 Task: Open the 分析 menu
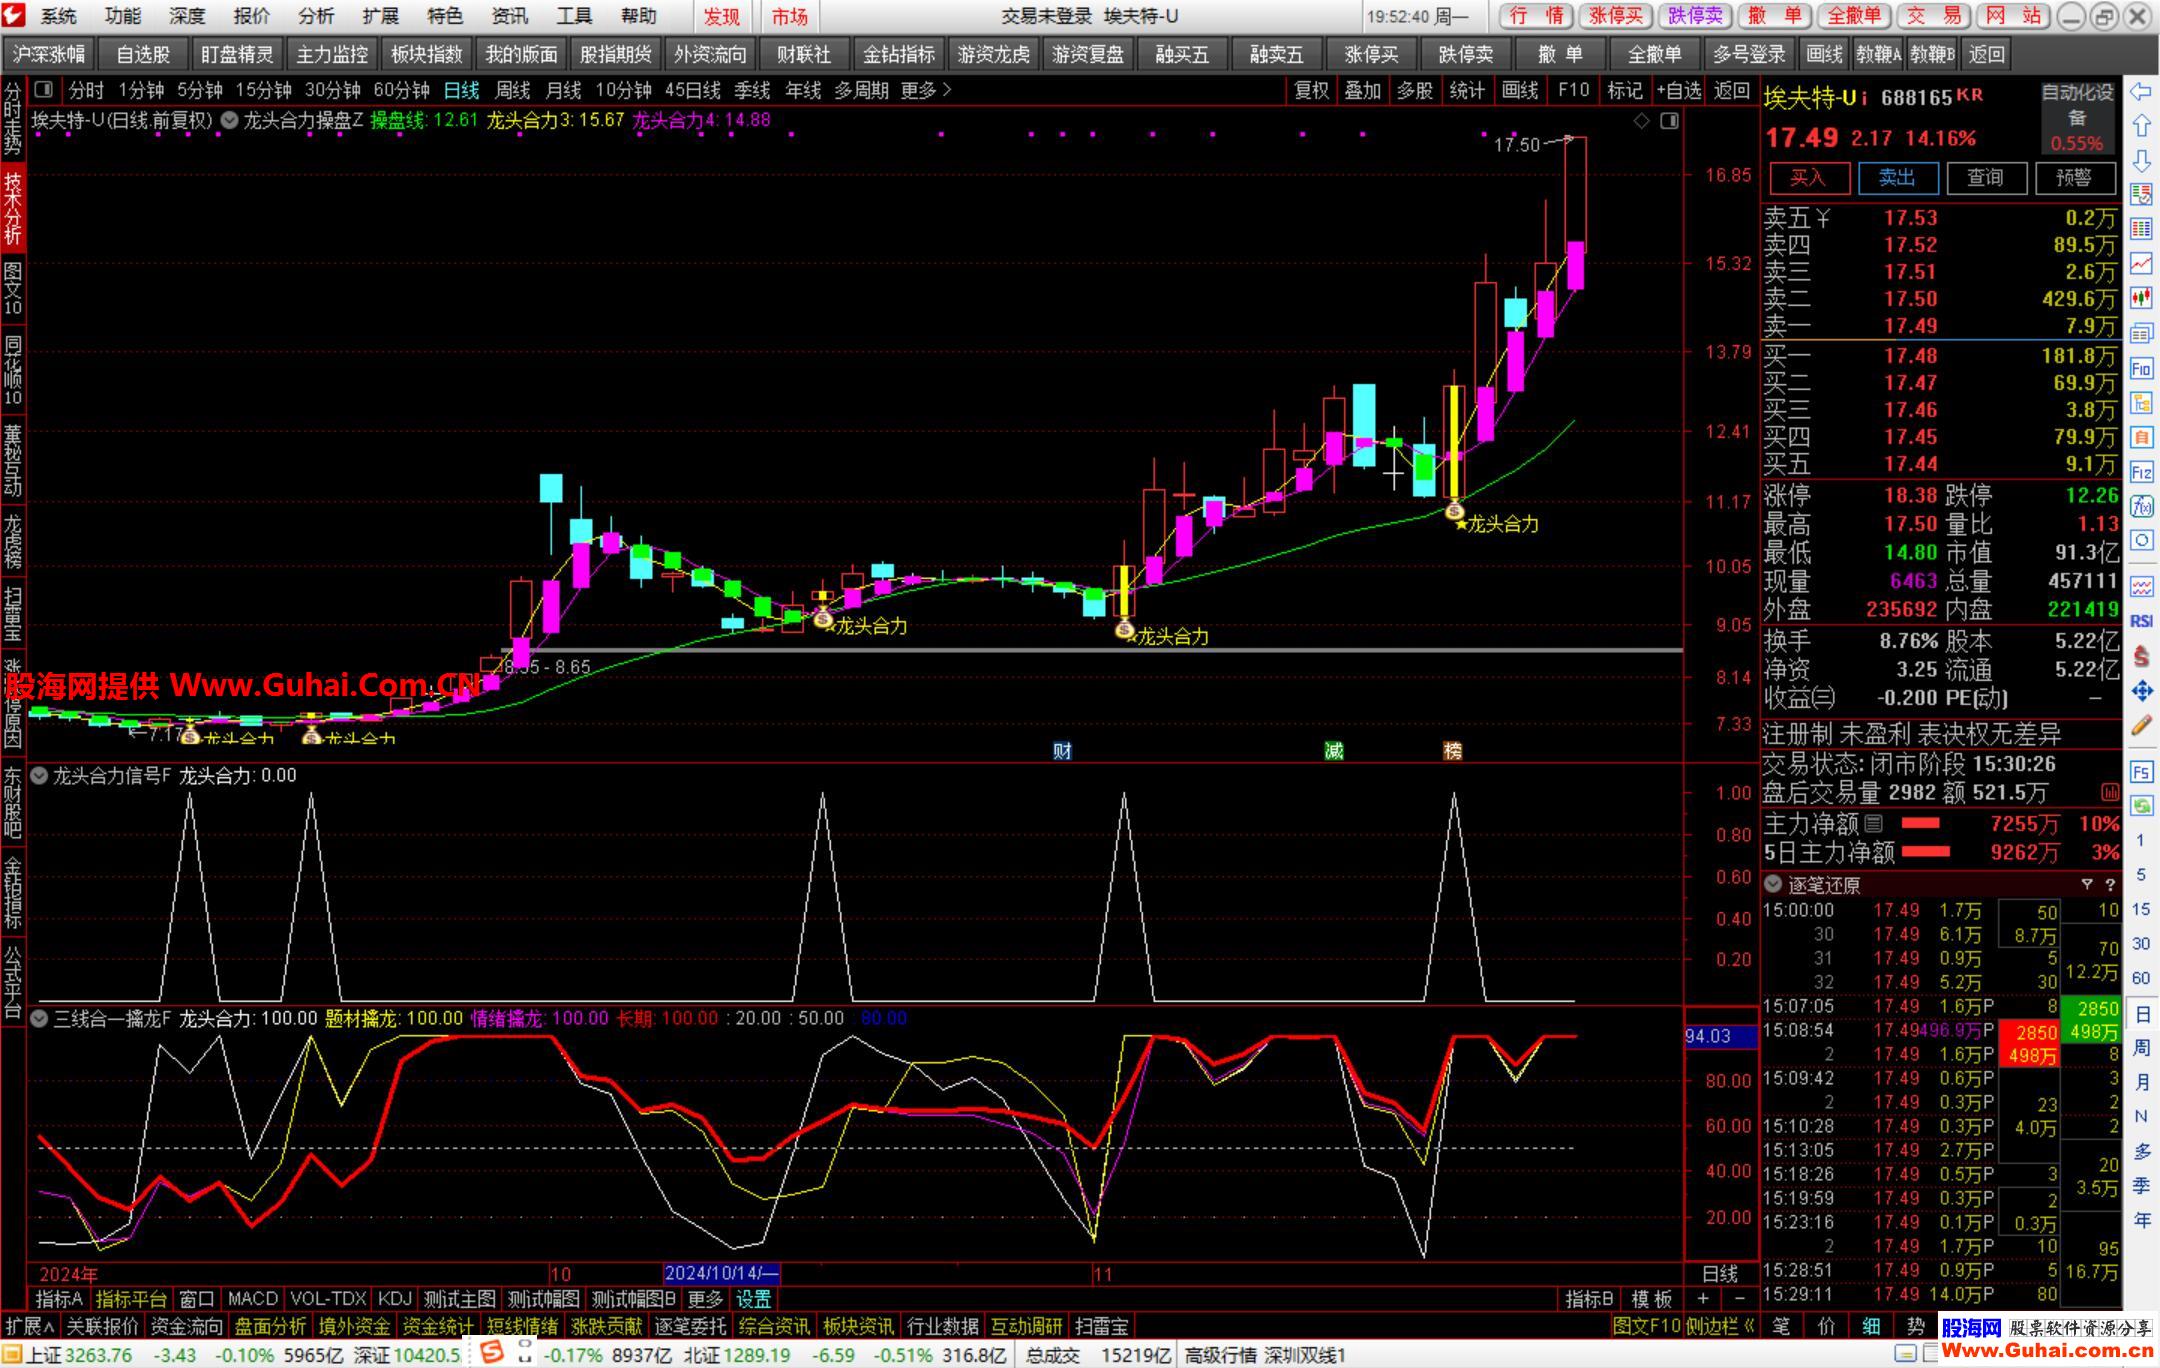(x=316, y=16)
